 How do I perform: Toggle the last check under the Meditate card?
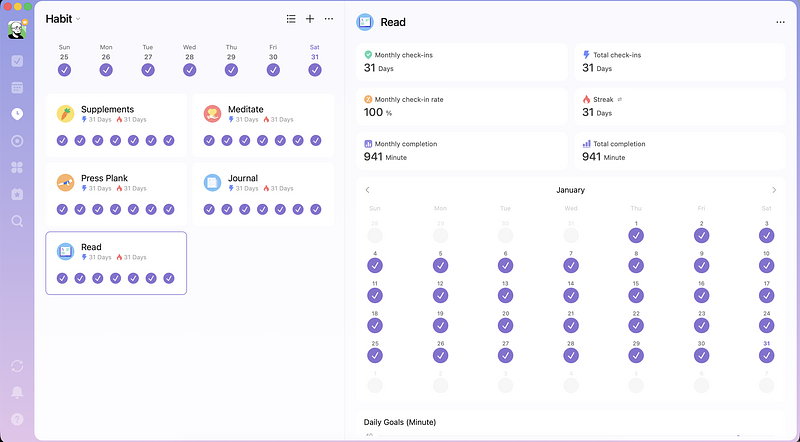coord(316,140)
